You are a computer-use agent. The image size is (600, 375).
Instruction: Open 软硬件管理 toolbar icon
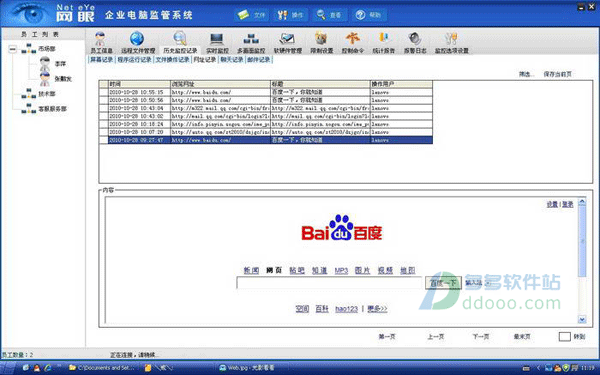(x=287, y=42)
